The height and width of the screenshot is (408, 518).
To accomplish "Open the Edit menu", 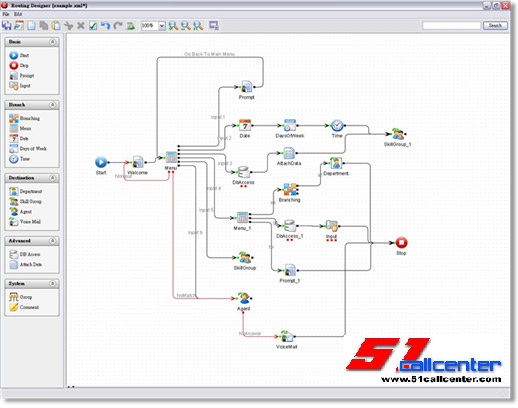I will [x=18, y=14].
